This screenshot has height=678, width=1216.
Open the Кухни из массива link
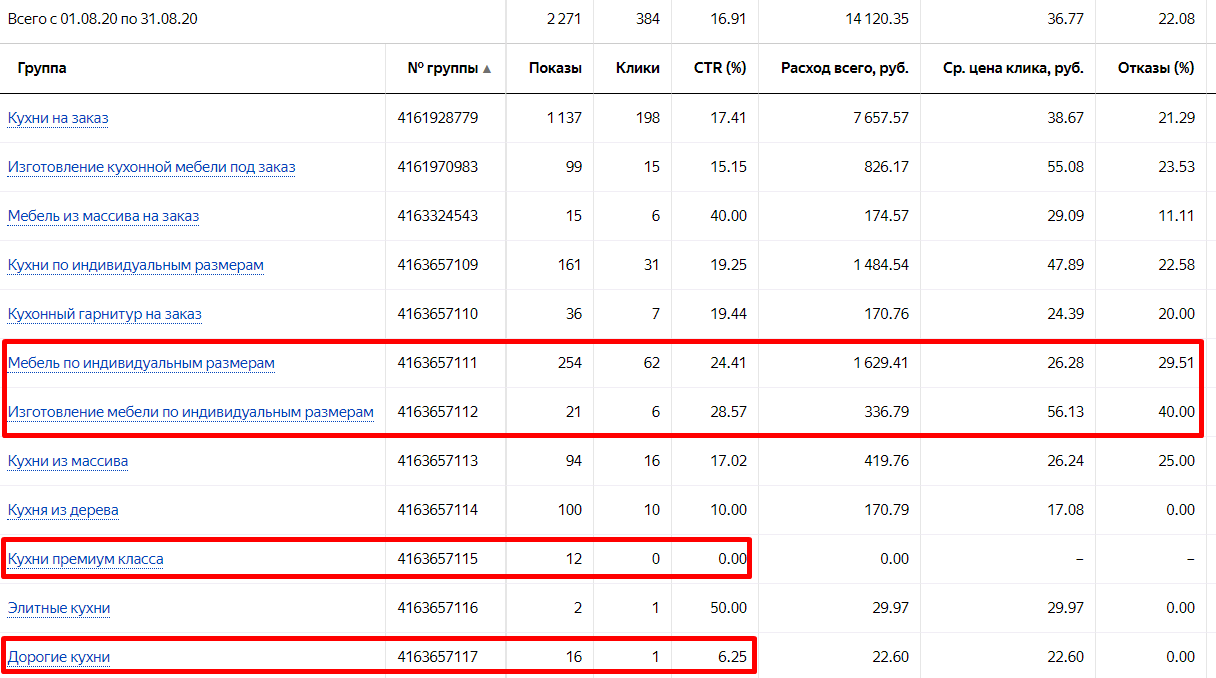pos(68,461)
